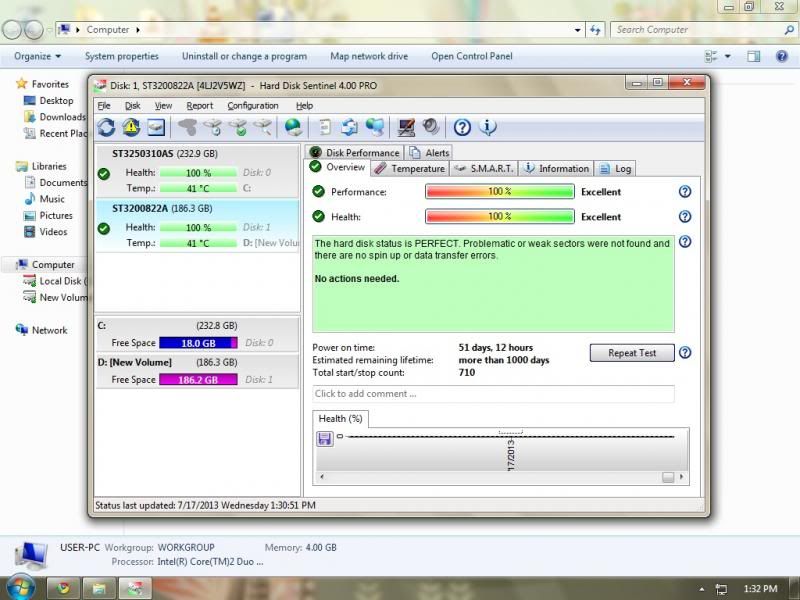Open the Report menu
The width and height of the screenshot is (800, 600).
point(199,105)
